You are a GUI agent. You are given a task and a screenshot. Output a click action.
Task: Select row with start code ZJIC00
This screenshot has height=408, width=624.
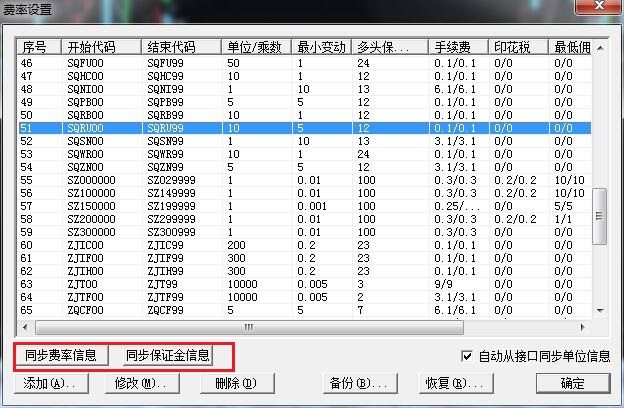coord(304,245)
